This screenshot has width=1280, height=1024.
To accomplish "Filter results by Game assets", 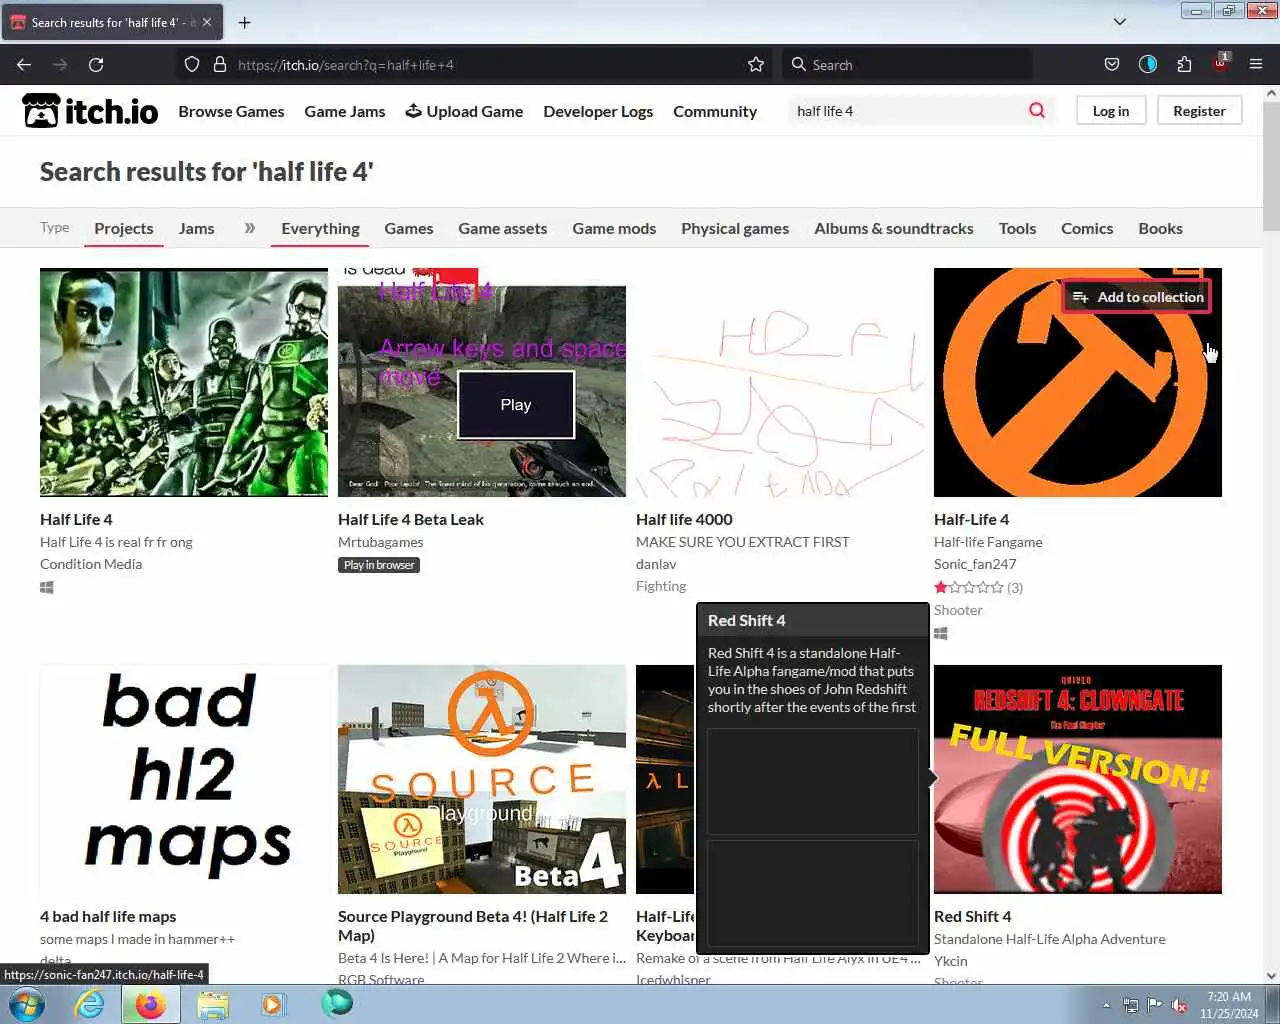I will 503,228.
